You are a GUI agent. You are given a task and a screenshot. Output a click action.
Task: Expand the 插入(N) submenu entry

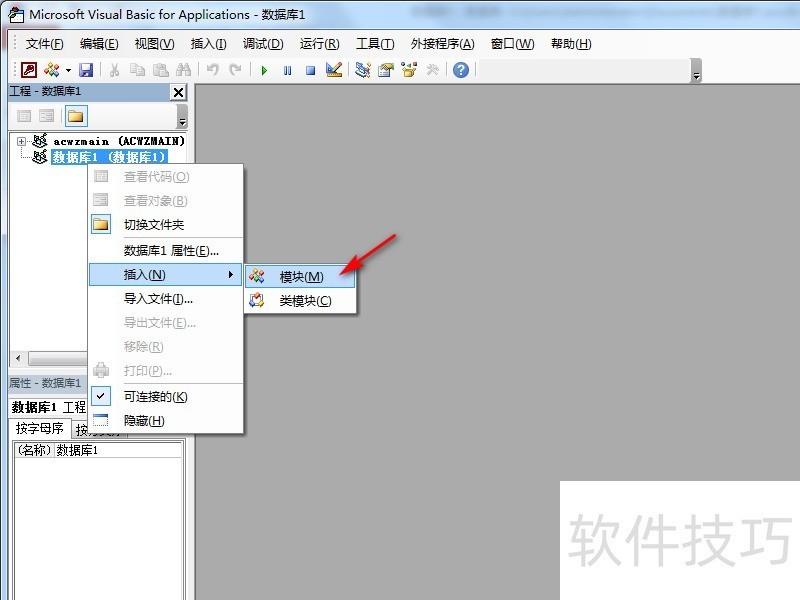click(165, 275)
